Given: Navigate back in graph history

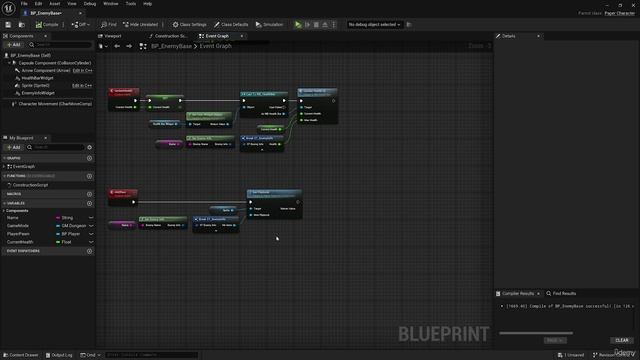Looking at the screenshot, I should (117, 47).
